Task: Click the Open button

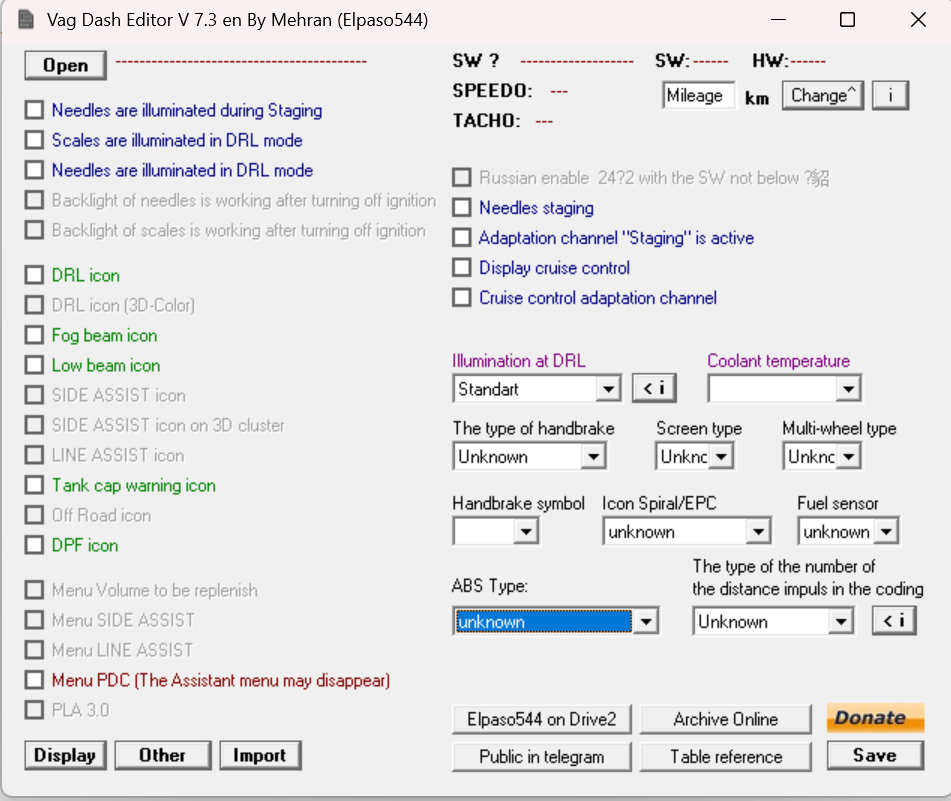Action: (x=65, y=65)
